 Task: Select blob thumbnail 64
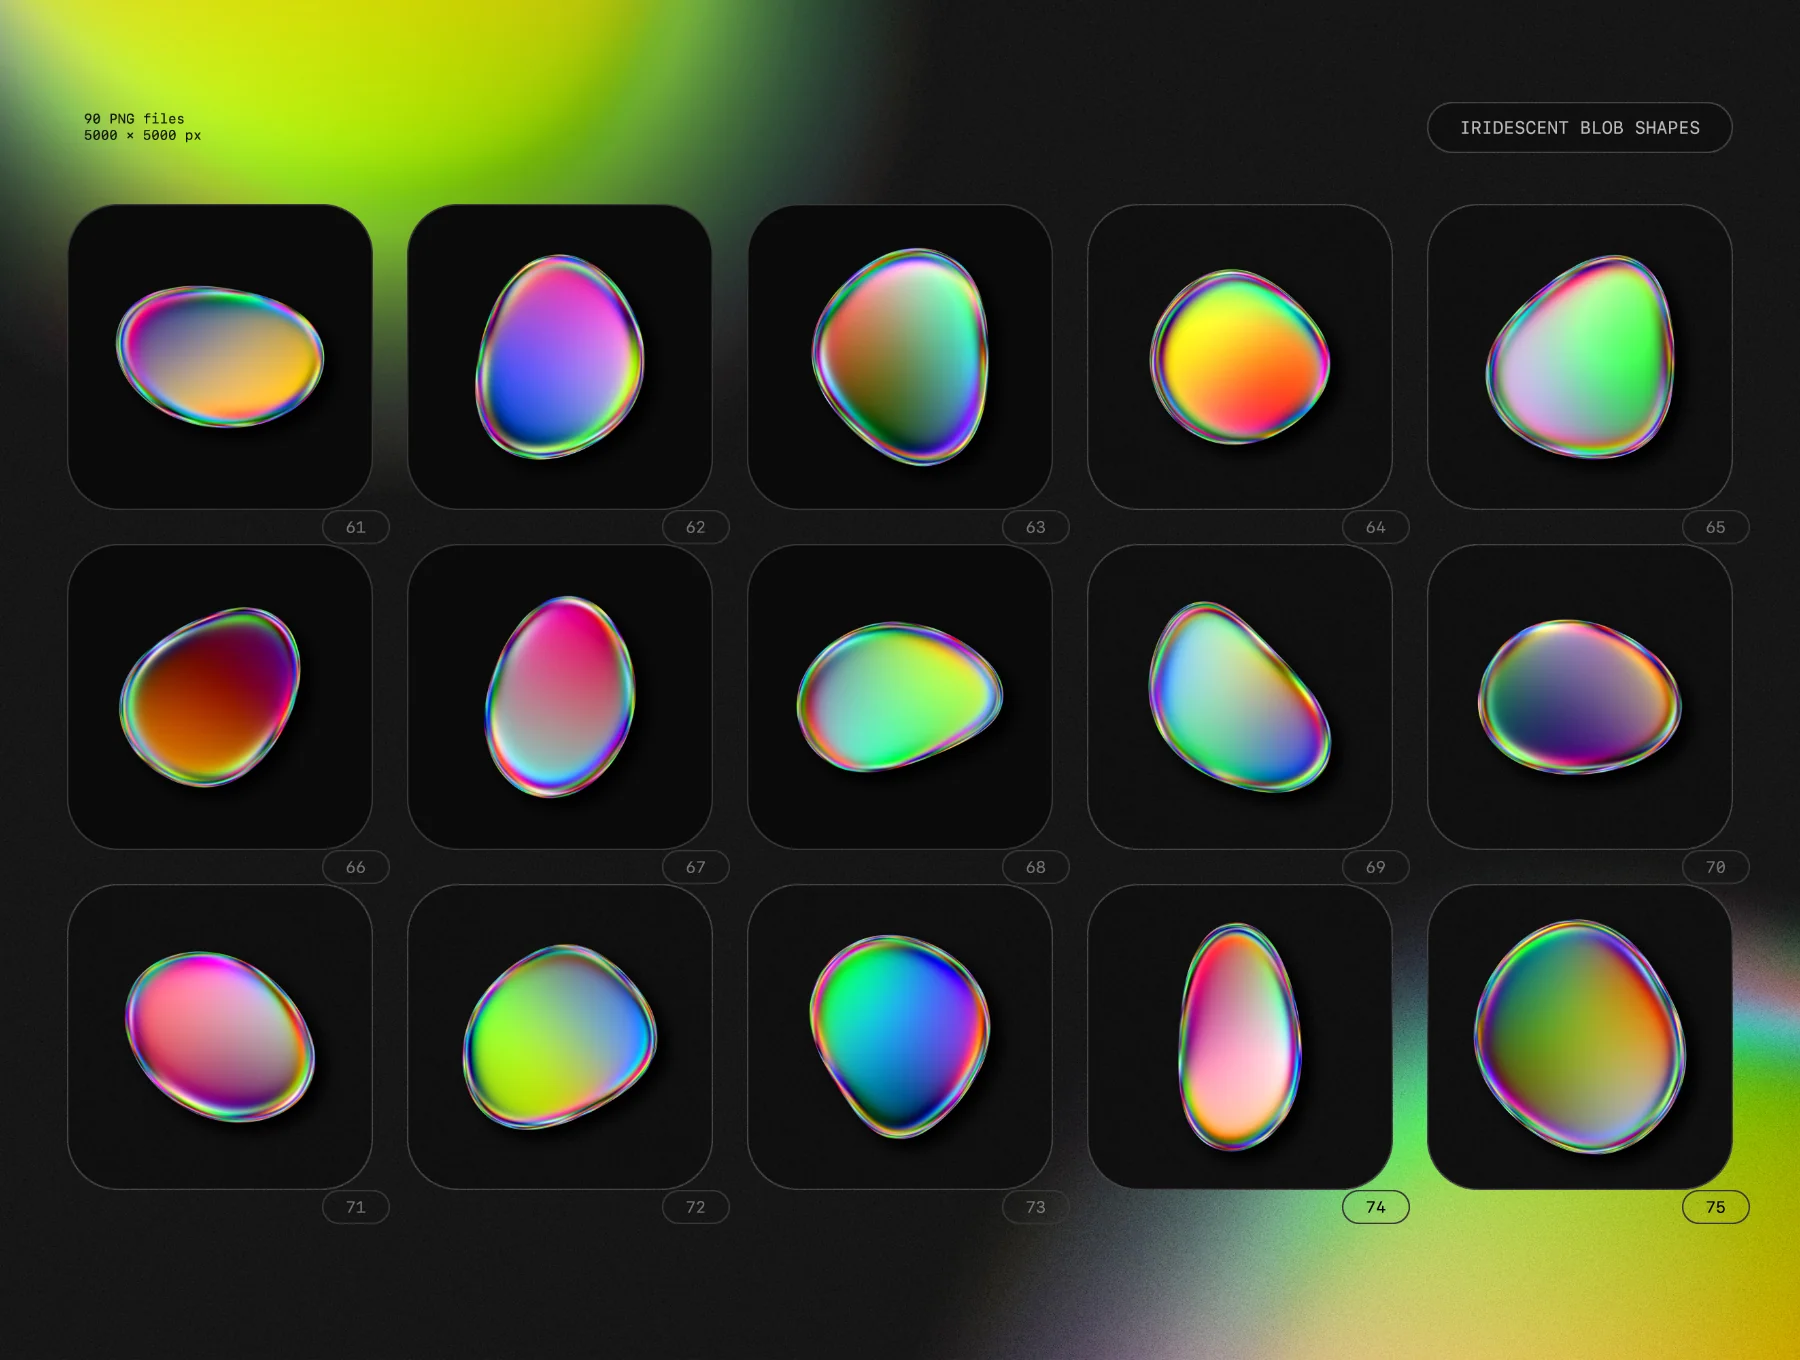tap(1240, 357)
